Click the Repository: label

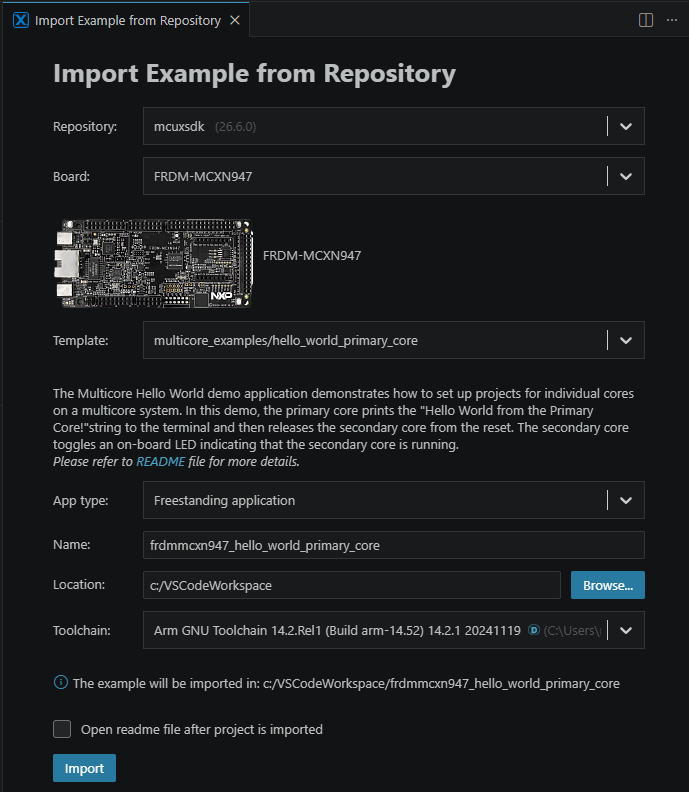(x=85, y=127)
